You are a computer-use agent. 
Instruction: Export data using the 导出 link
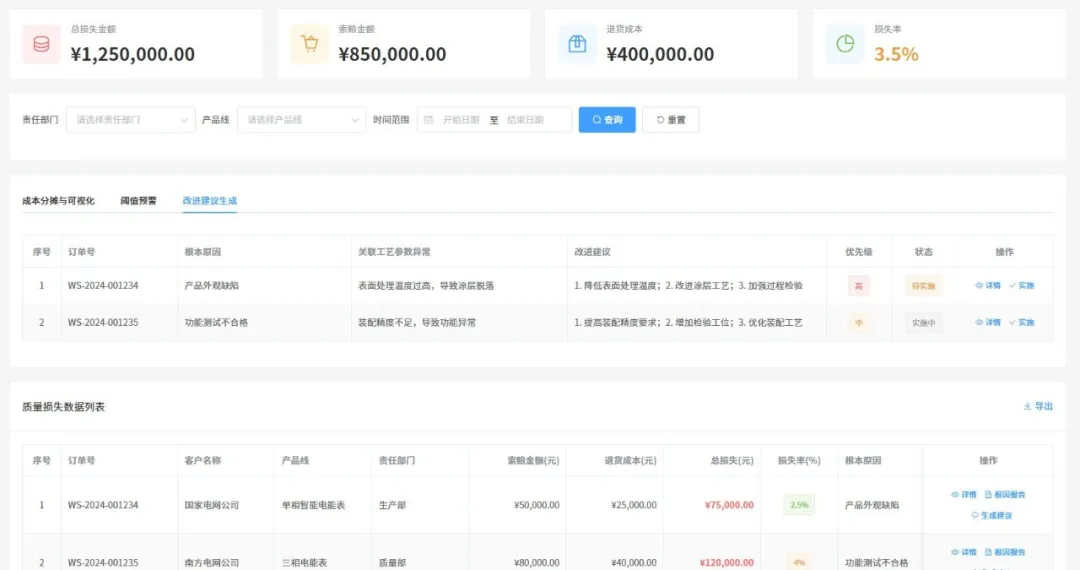[x=1038, y=407]
